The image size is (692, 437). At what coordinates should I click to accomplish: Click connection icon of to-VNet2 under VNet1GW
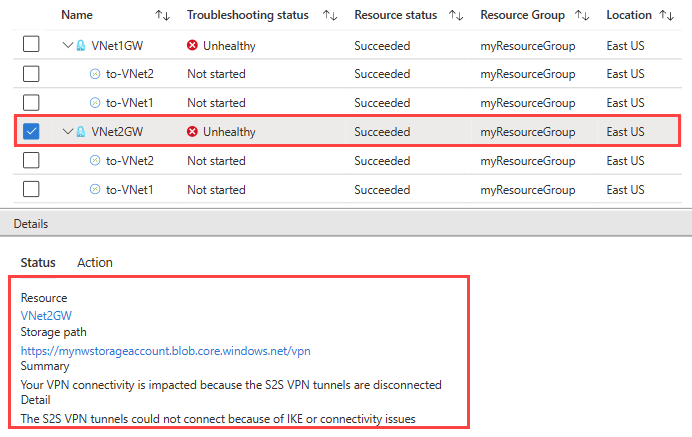tap(95, 74)
